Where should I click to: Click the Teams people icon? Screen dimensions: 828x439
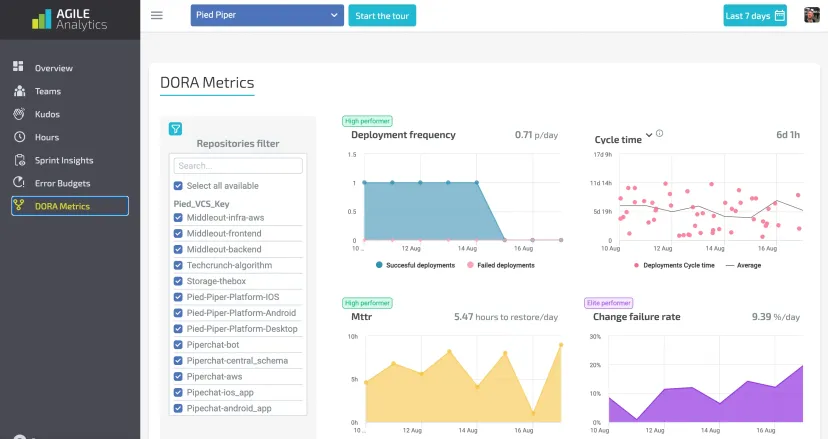pyautogui.click(x=20, y=91)
